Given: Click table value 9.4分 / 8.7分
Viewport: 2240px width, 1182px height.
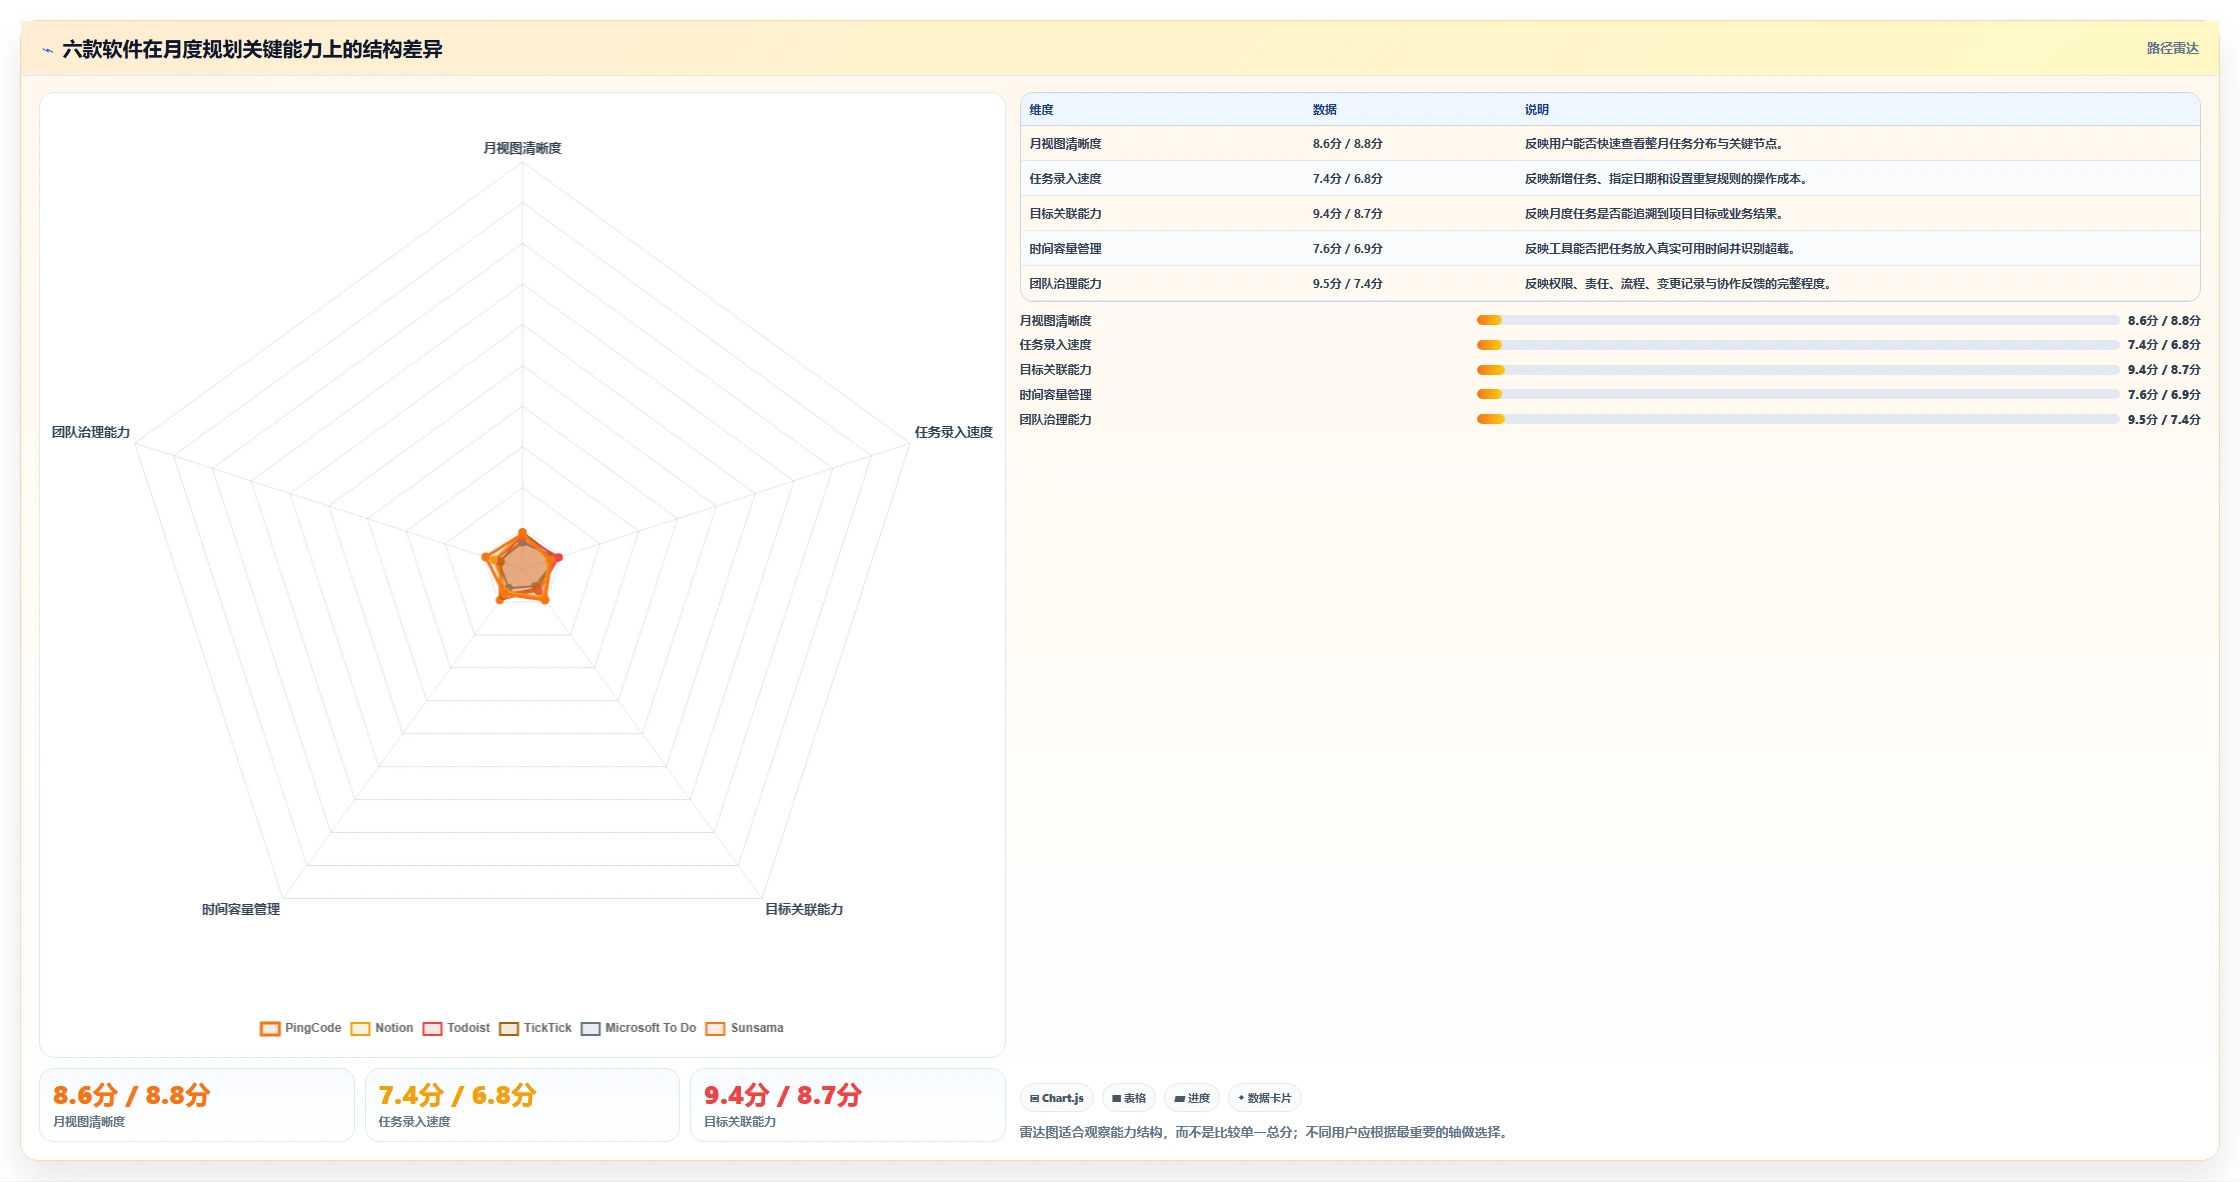Looking at the screenshot, I should tap(1348, 214).
